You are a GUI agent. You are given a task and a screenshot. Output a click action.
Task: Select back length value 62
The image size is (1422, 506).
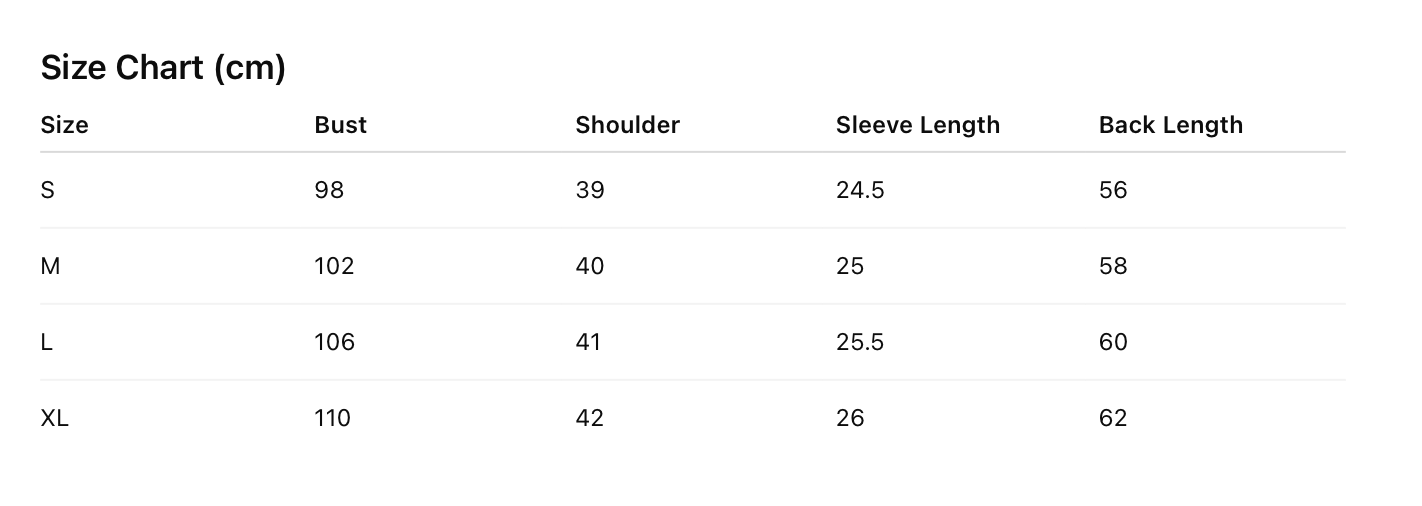1113,418
